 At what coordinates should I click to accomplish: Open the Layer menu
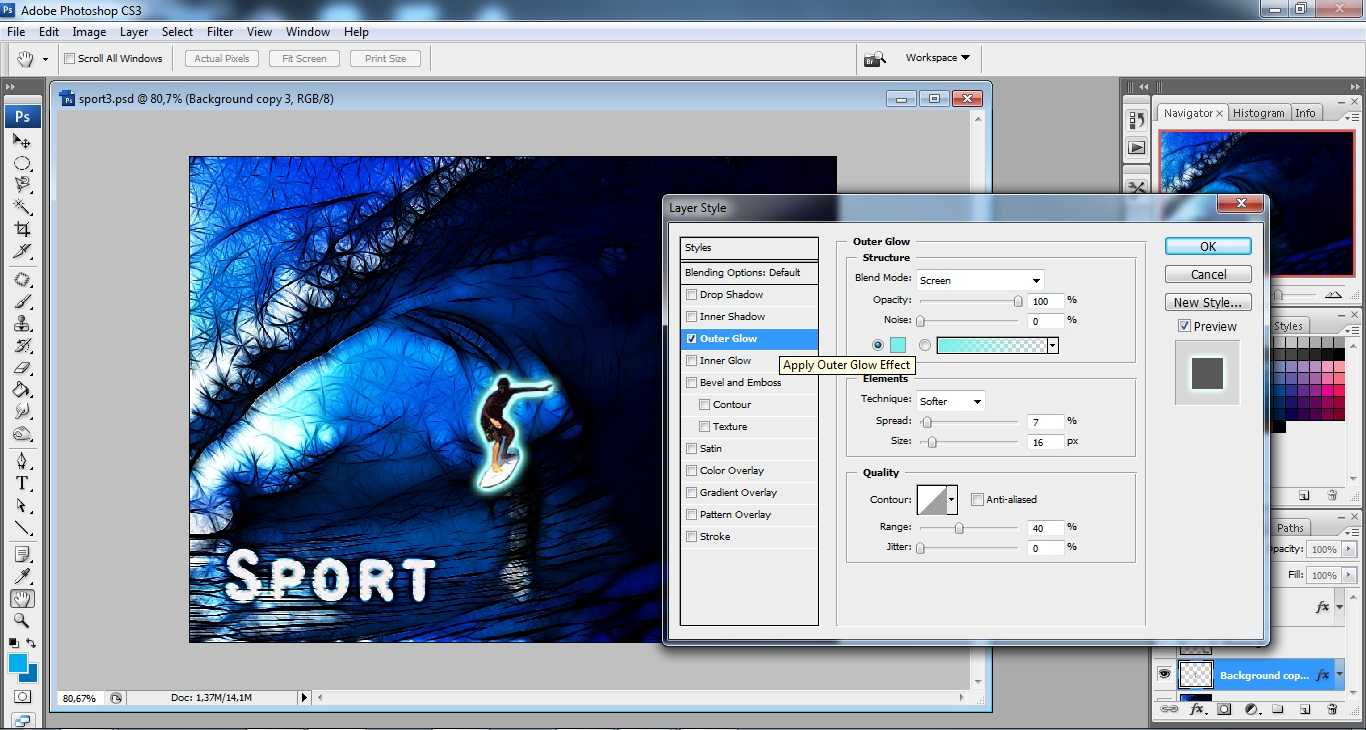pyautogui.click(x=134, y=32)
